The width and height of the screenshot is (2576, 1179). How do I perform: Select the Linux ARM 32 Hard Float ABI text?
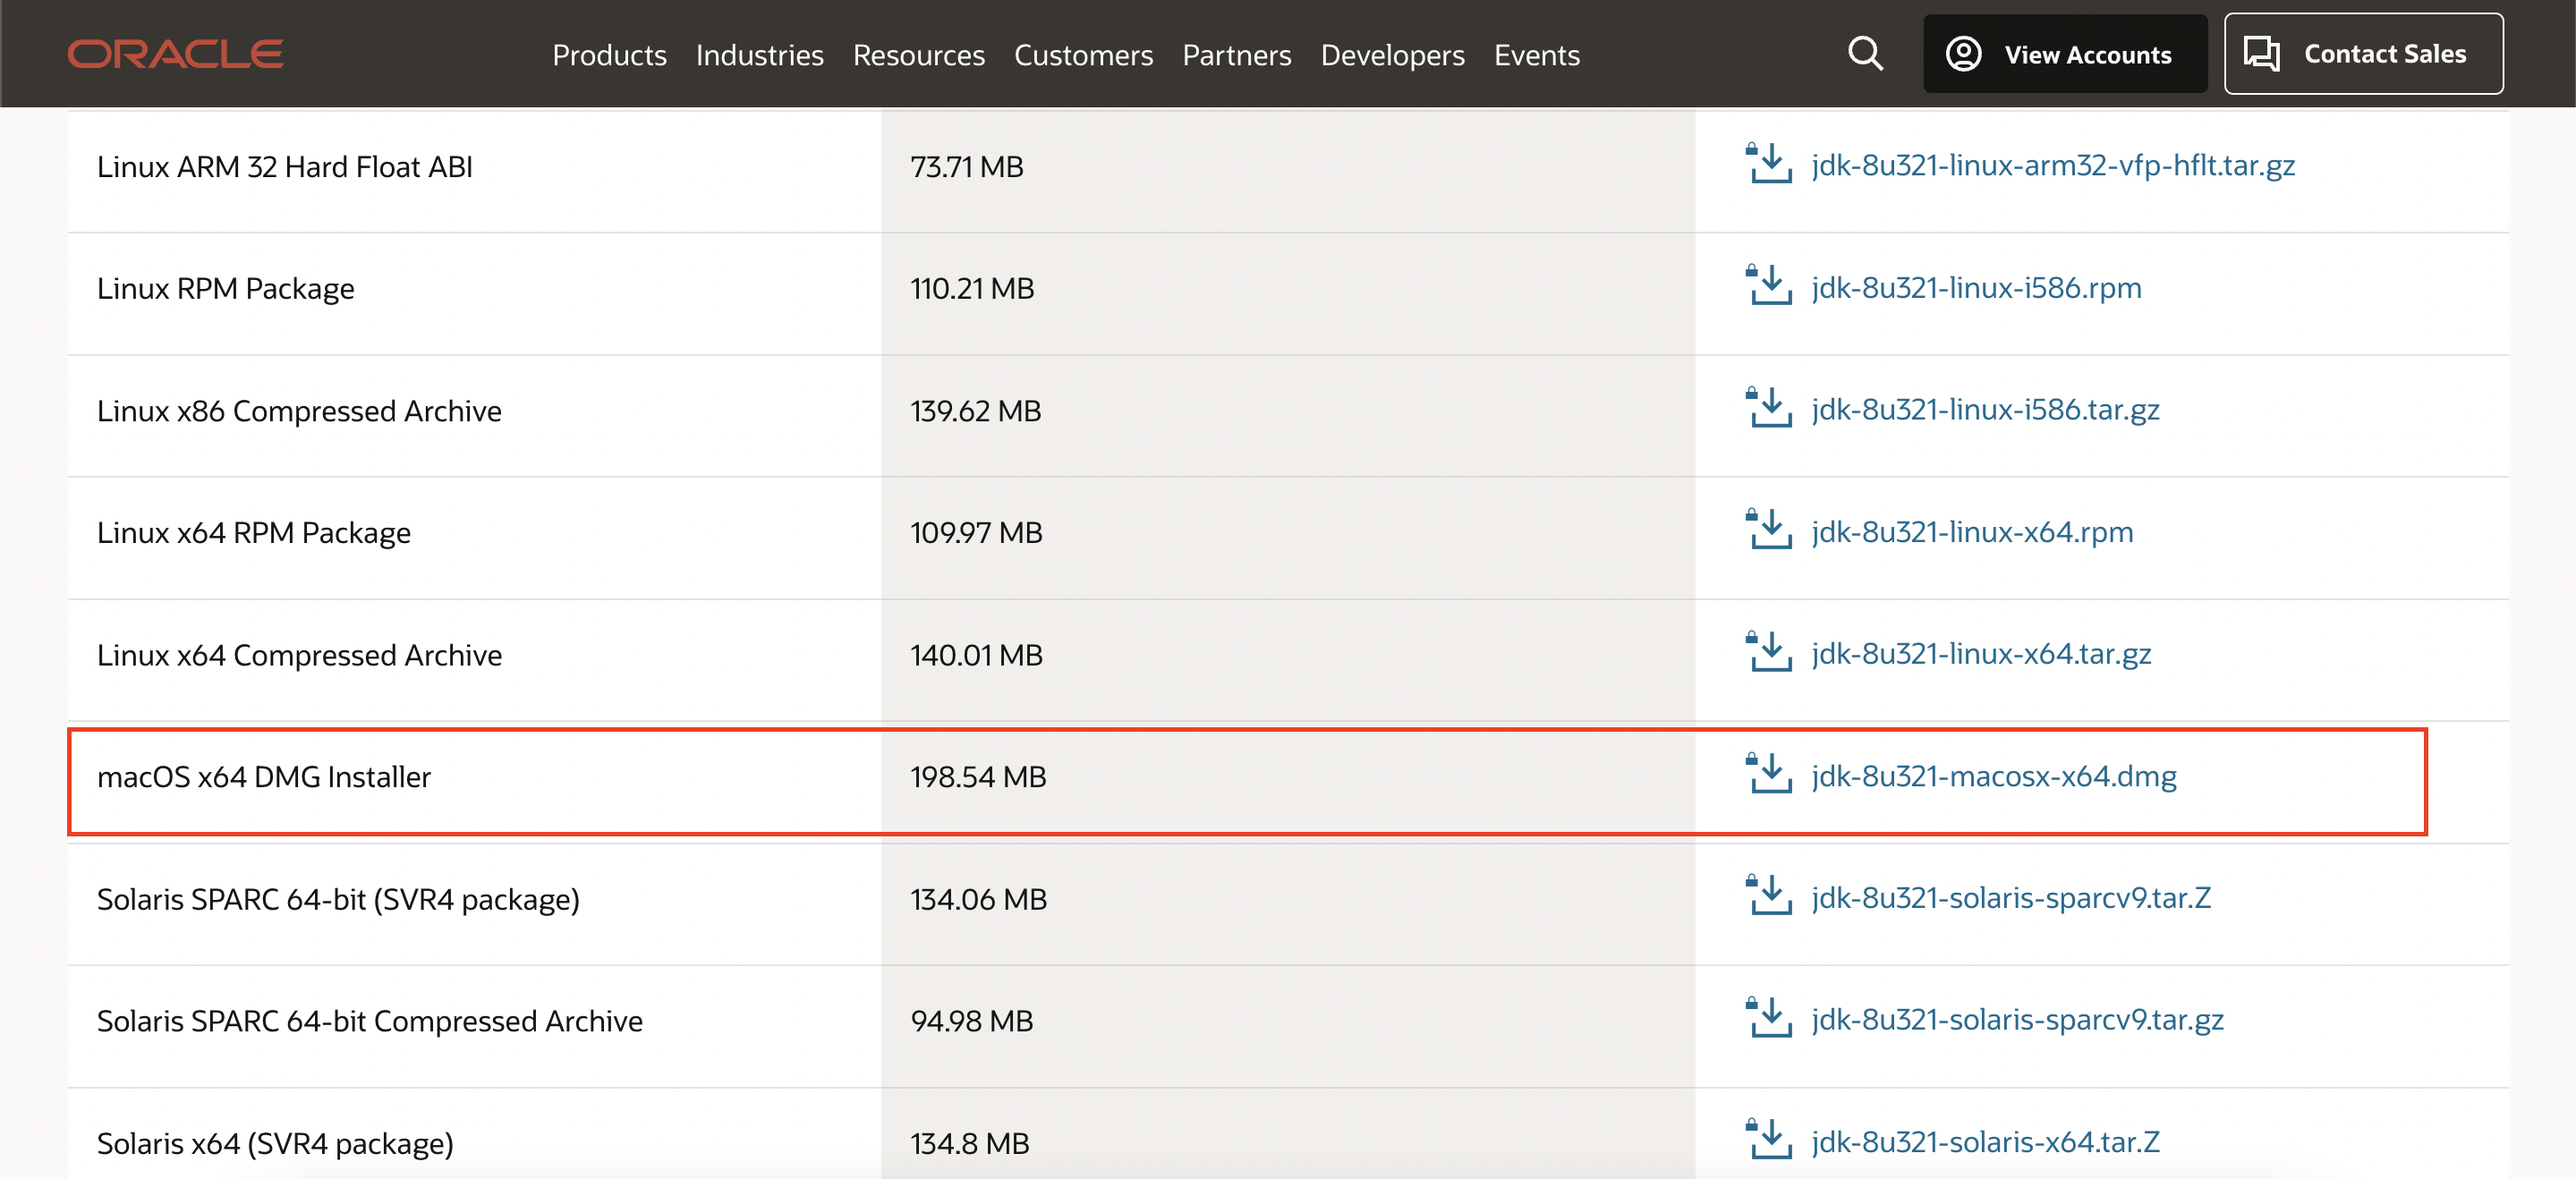[285, 167]
